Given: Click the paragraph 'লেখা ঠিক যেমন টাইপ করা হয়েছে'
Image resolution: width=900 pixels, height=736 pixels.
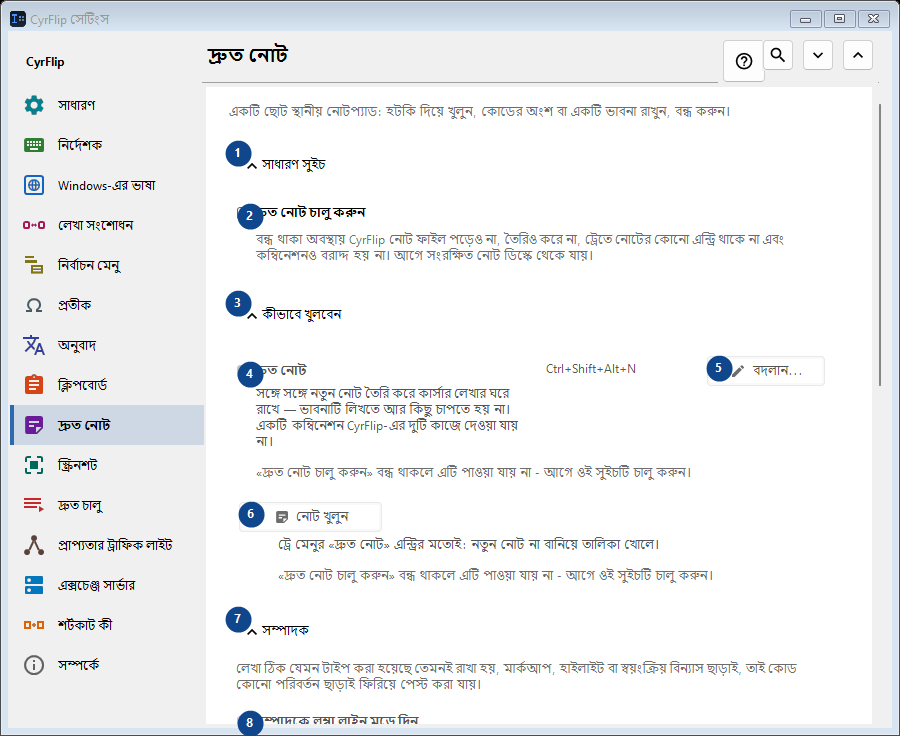Looking at the screenshot, I should [517, 676].
